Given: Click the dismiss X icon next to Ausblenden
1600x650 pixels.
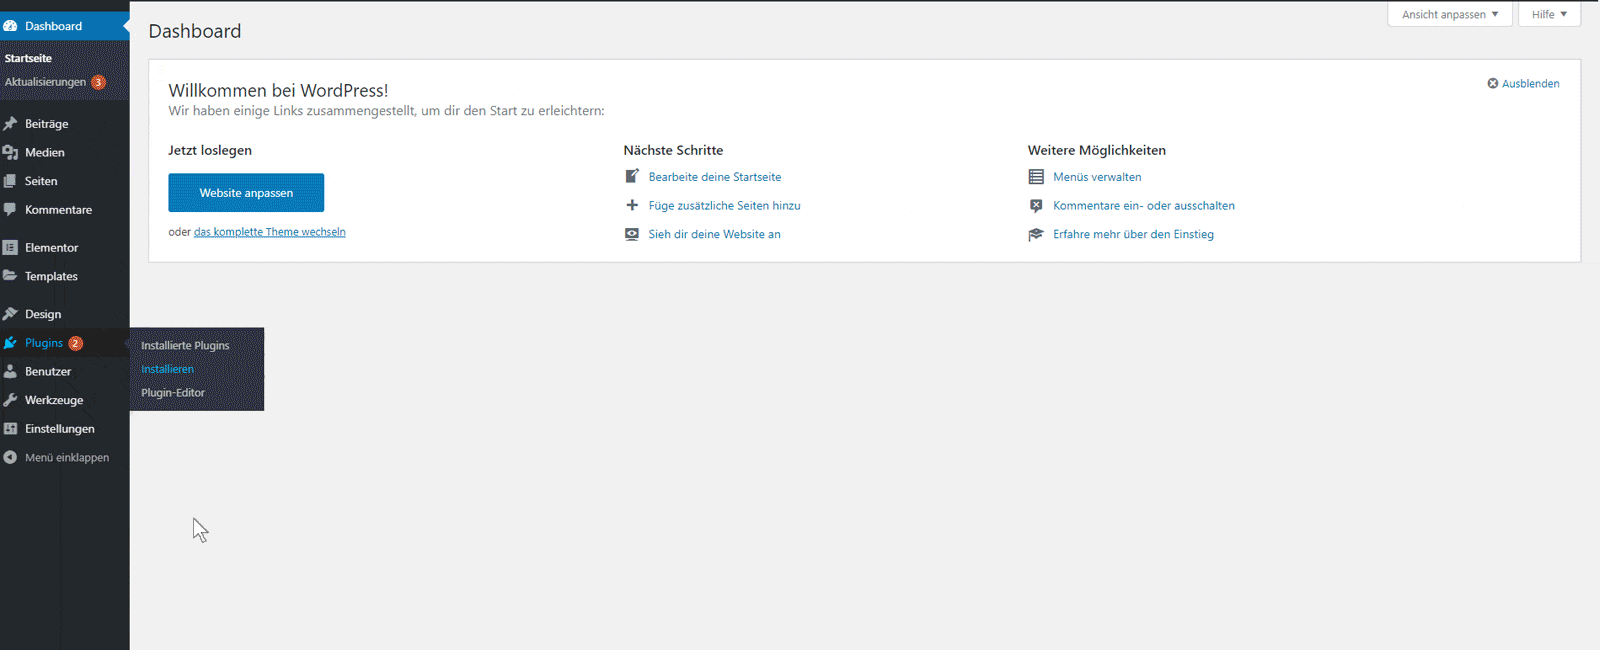Looking at the screenshot, I should [1493, 83].
